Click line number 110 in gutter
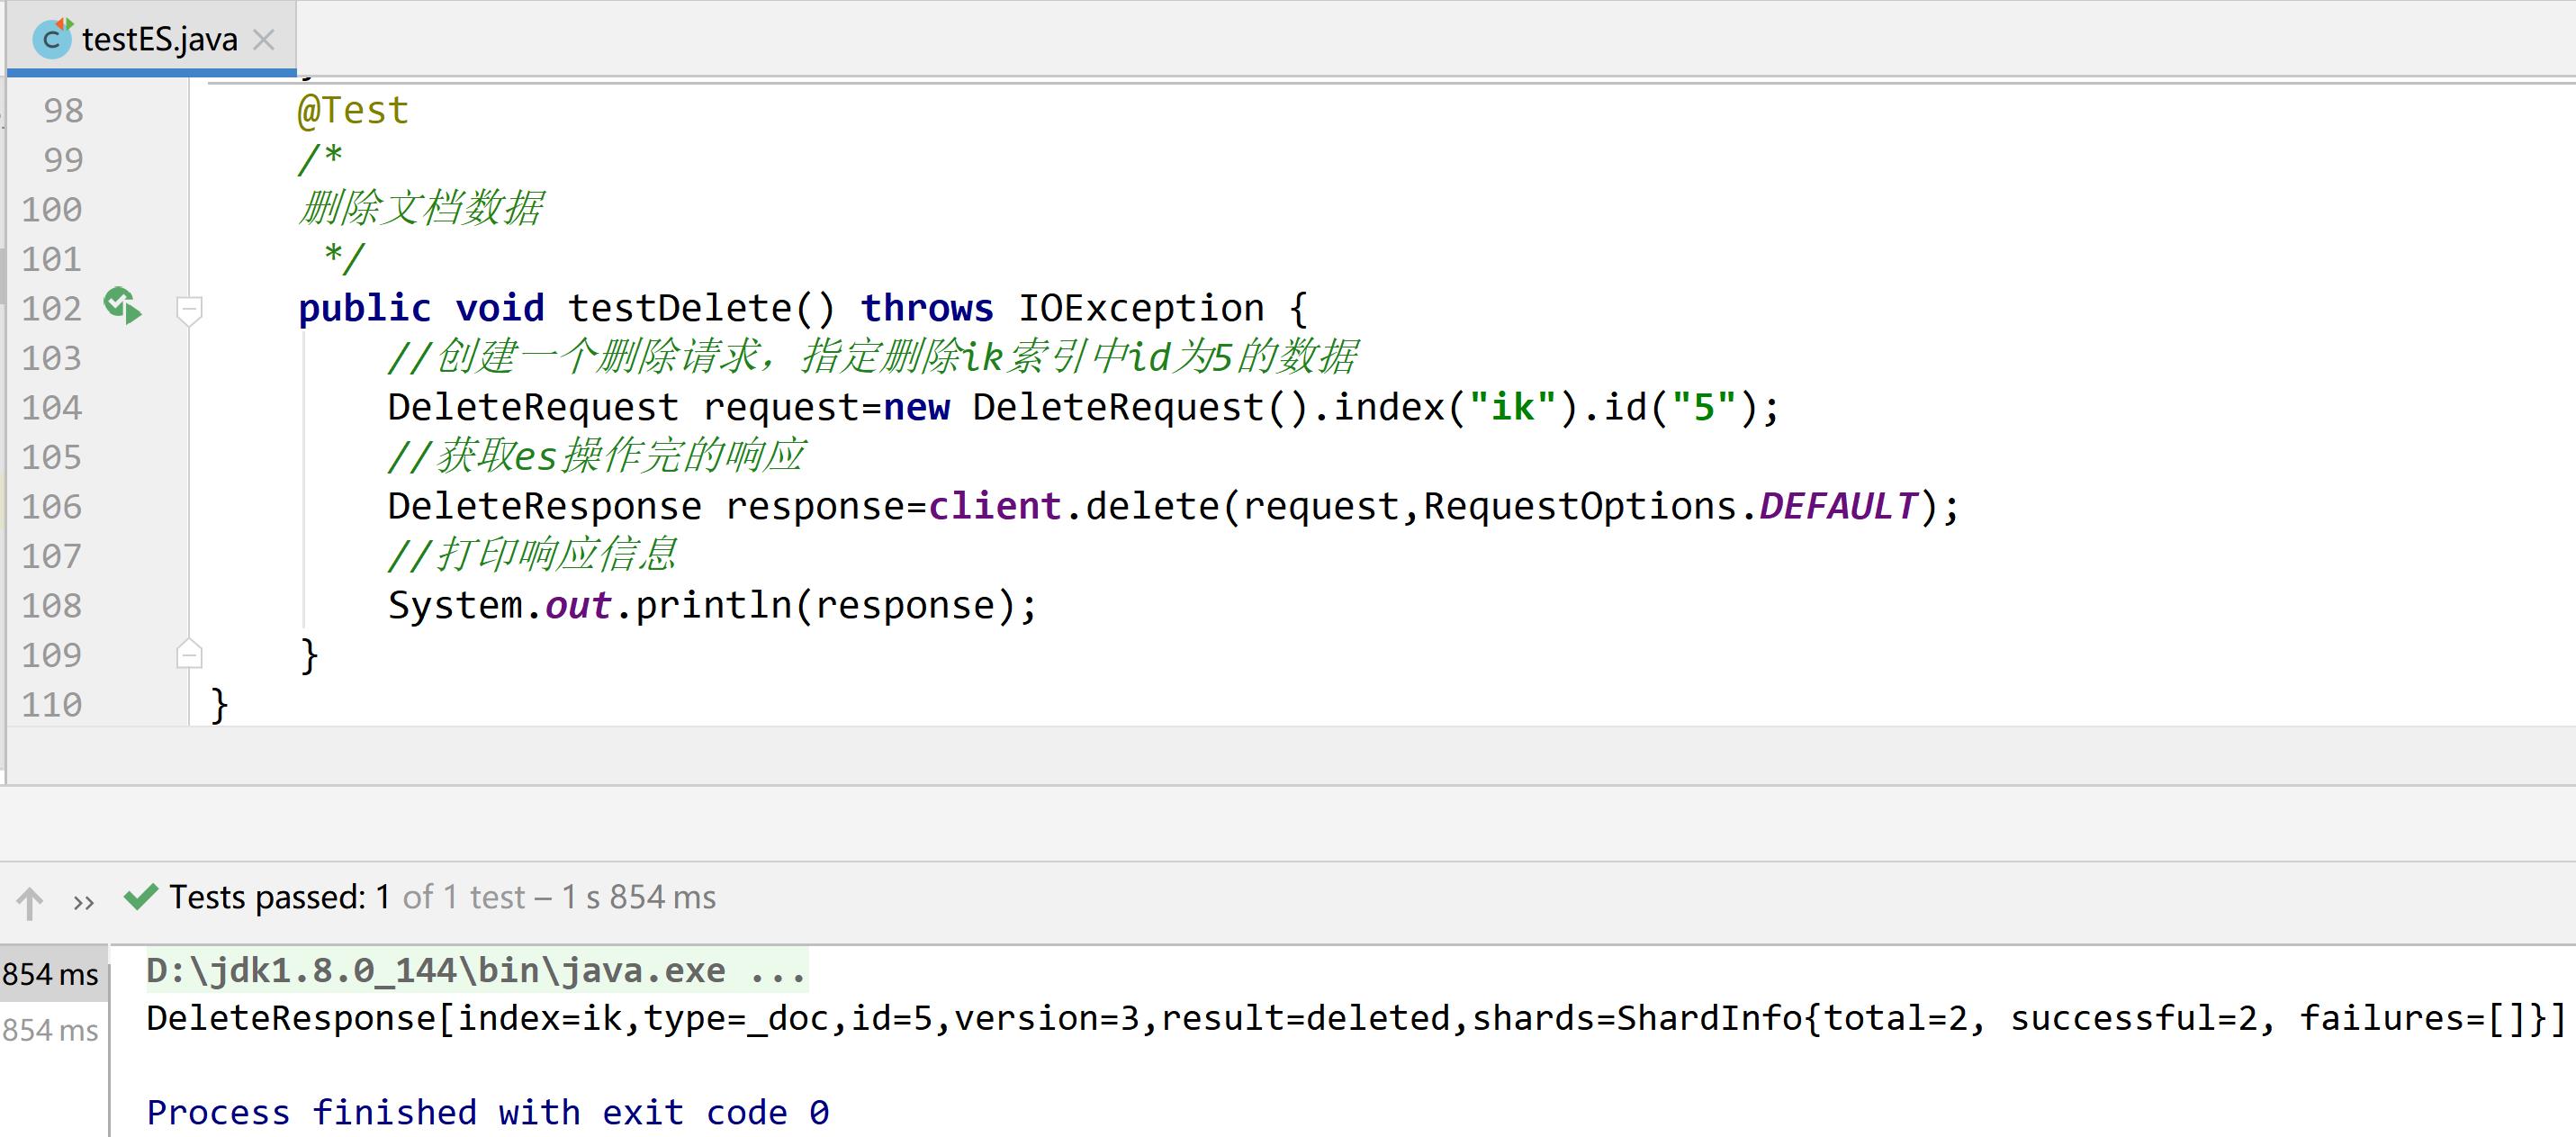Screen dimensions: 2576x1137 pyautogui.click(x=52, y=704)
